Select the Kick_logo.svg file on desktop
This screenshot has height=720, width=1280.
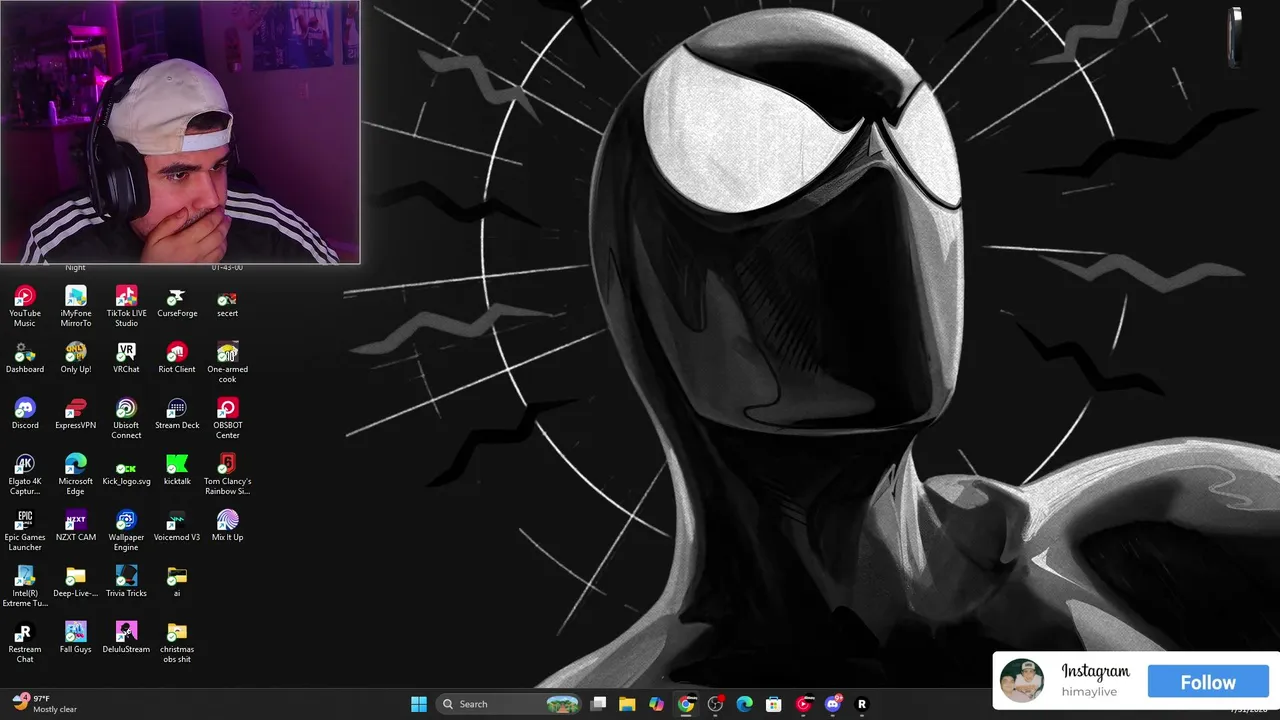(126, 470)
